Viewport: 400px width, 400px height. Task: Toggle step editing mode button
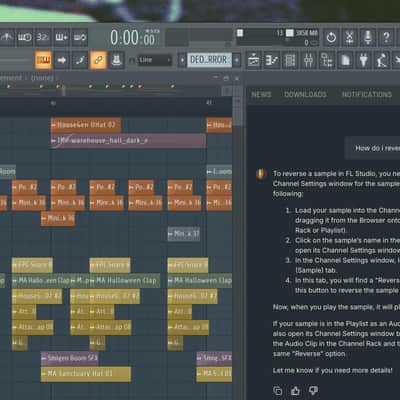pyautogui.click(x=80, y=60)
